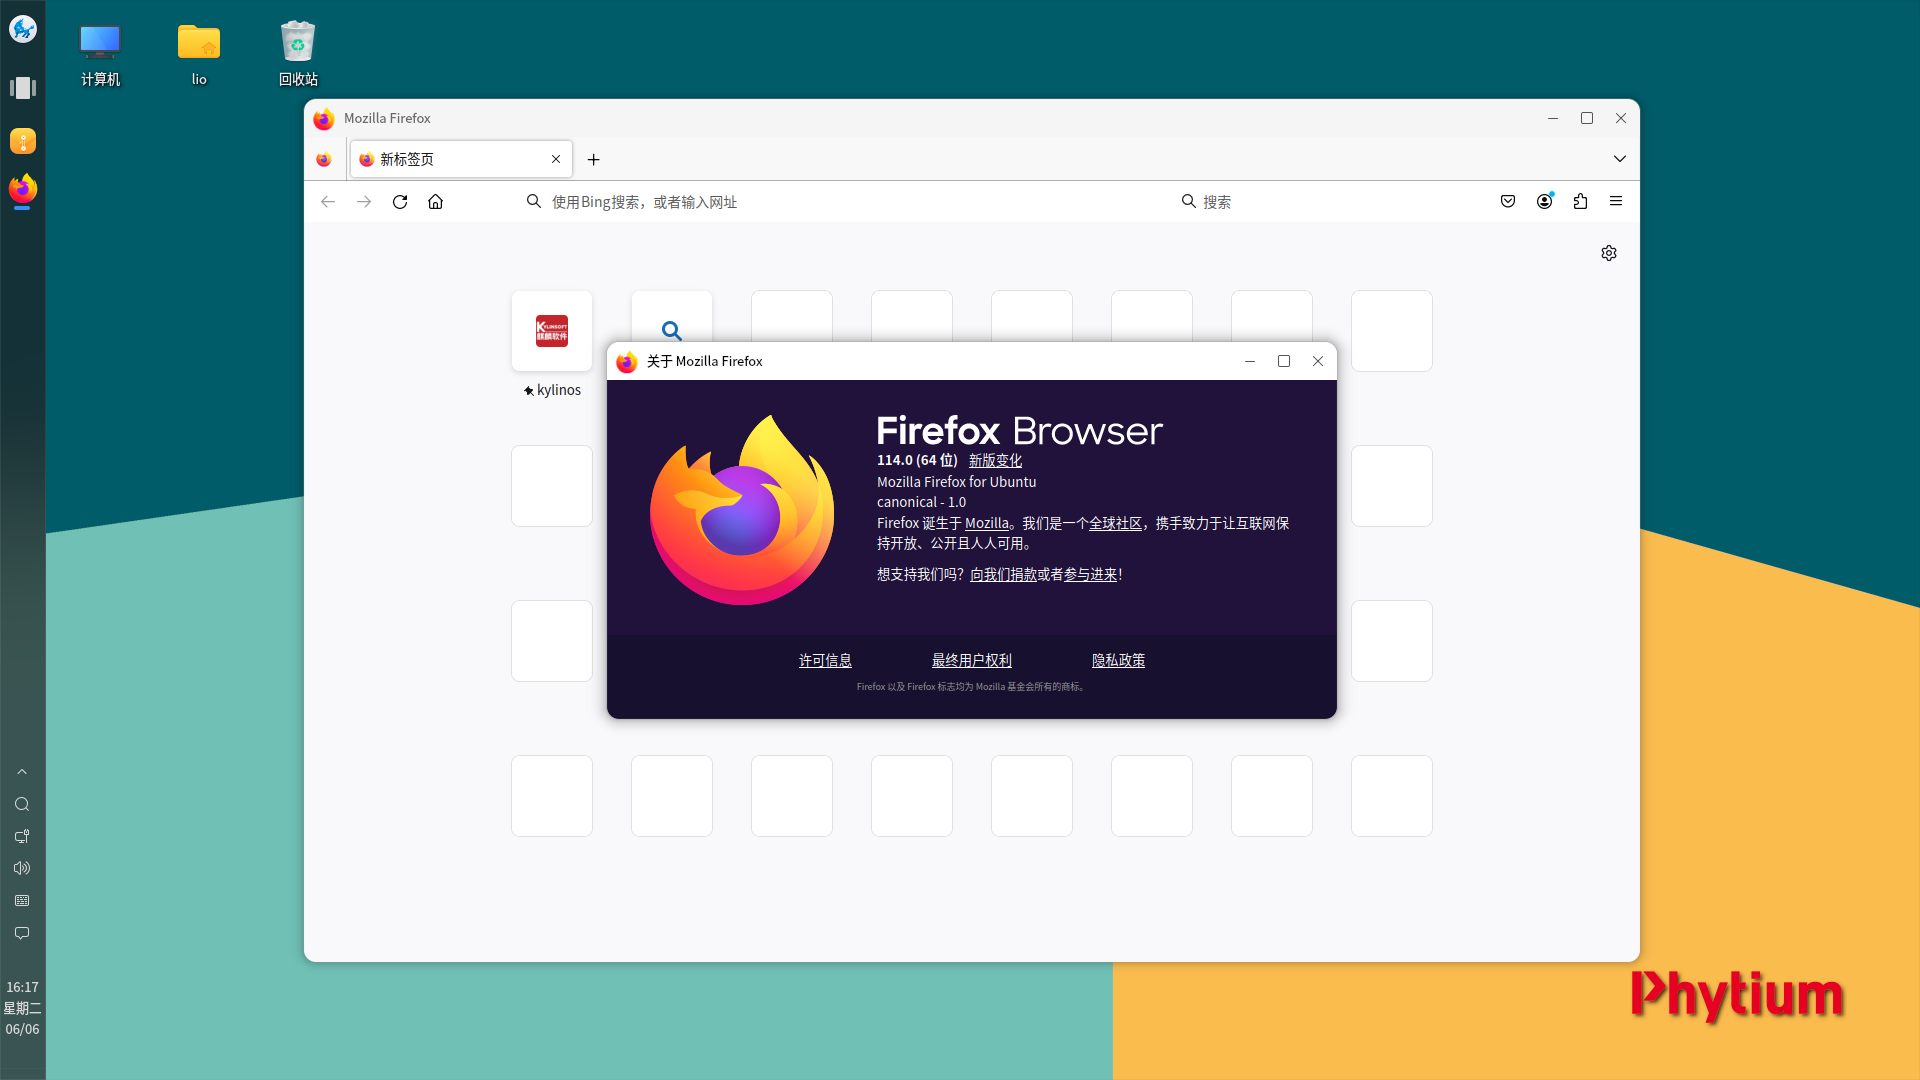Viewport: 1920px width, 1080px height.
Task: Open the 隐私政策 link
Action: 1118,661
